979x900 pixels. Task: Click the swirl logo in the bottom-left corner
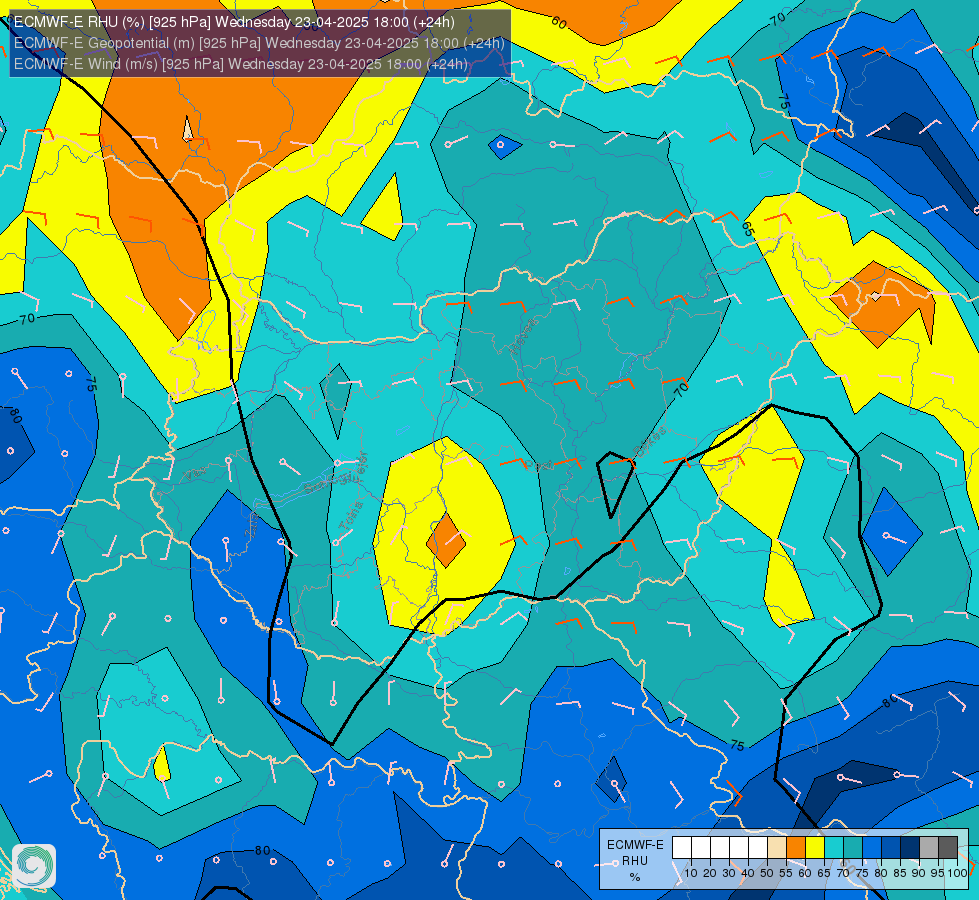point(34,866)
